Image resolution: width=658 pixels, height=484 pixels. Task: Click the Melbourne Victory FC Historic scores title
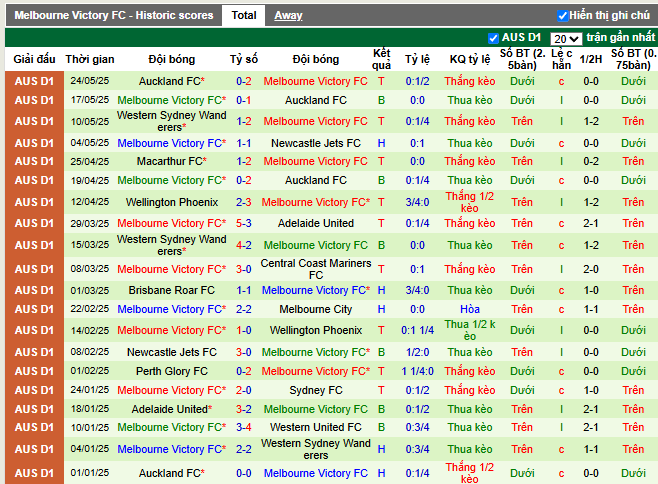pos(114,16)
